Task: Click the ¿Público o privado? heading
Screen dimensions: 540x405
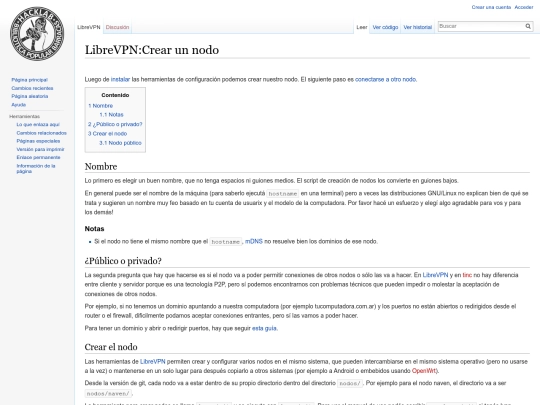Action: (123, 261)
